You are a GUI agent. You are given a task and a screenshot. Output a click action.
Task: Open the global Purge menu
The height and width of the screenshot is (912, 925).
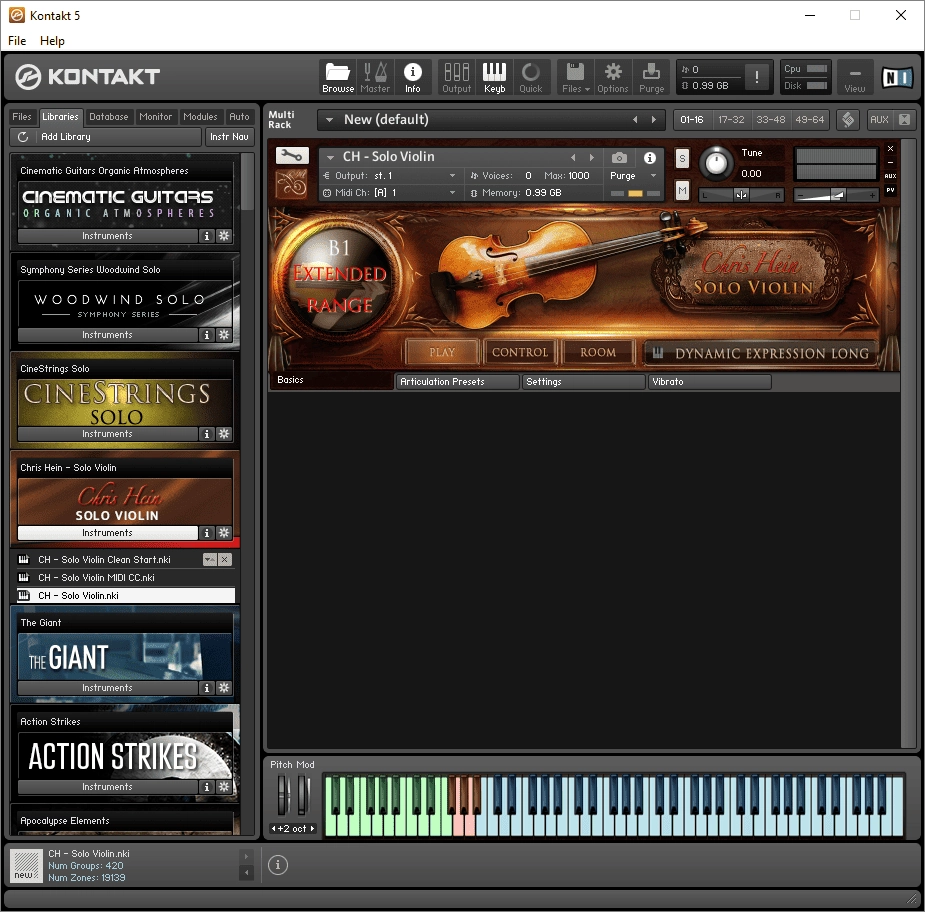click(x=651, y=77)
